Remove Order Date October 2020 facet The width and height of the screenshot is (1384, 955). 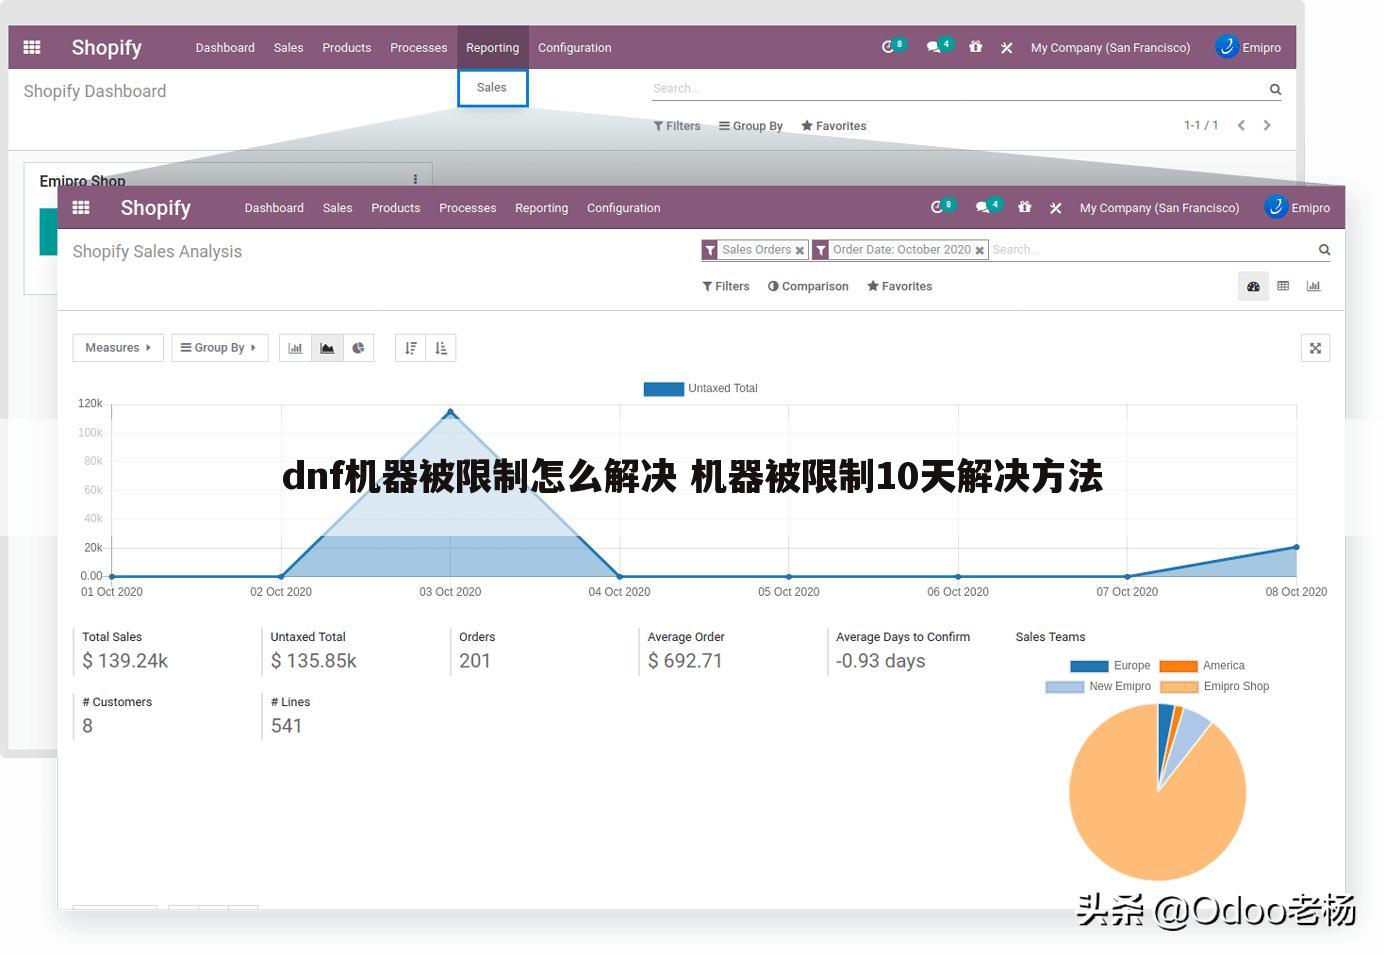tap(979, 251)
